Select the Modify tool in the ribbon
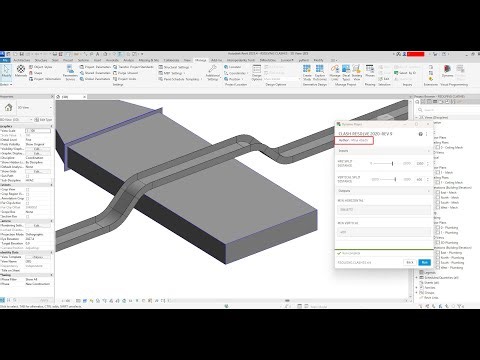The height and width of the screenshot is (360, 480). [x=6, y=72]
